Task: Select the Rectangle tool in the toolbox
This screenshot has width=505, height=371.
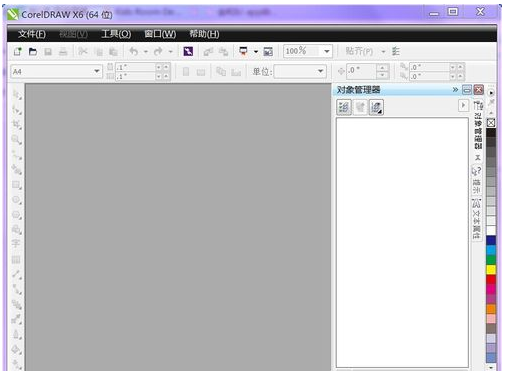Action: tap(17, 185)
